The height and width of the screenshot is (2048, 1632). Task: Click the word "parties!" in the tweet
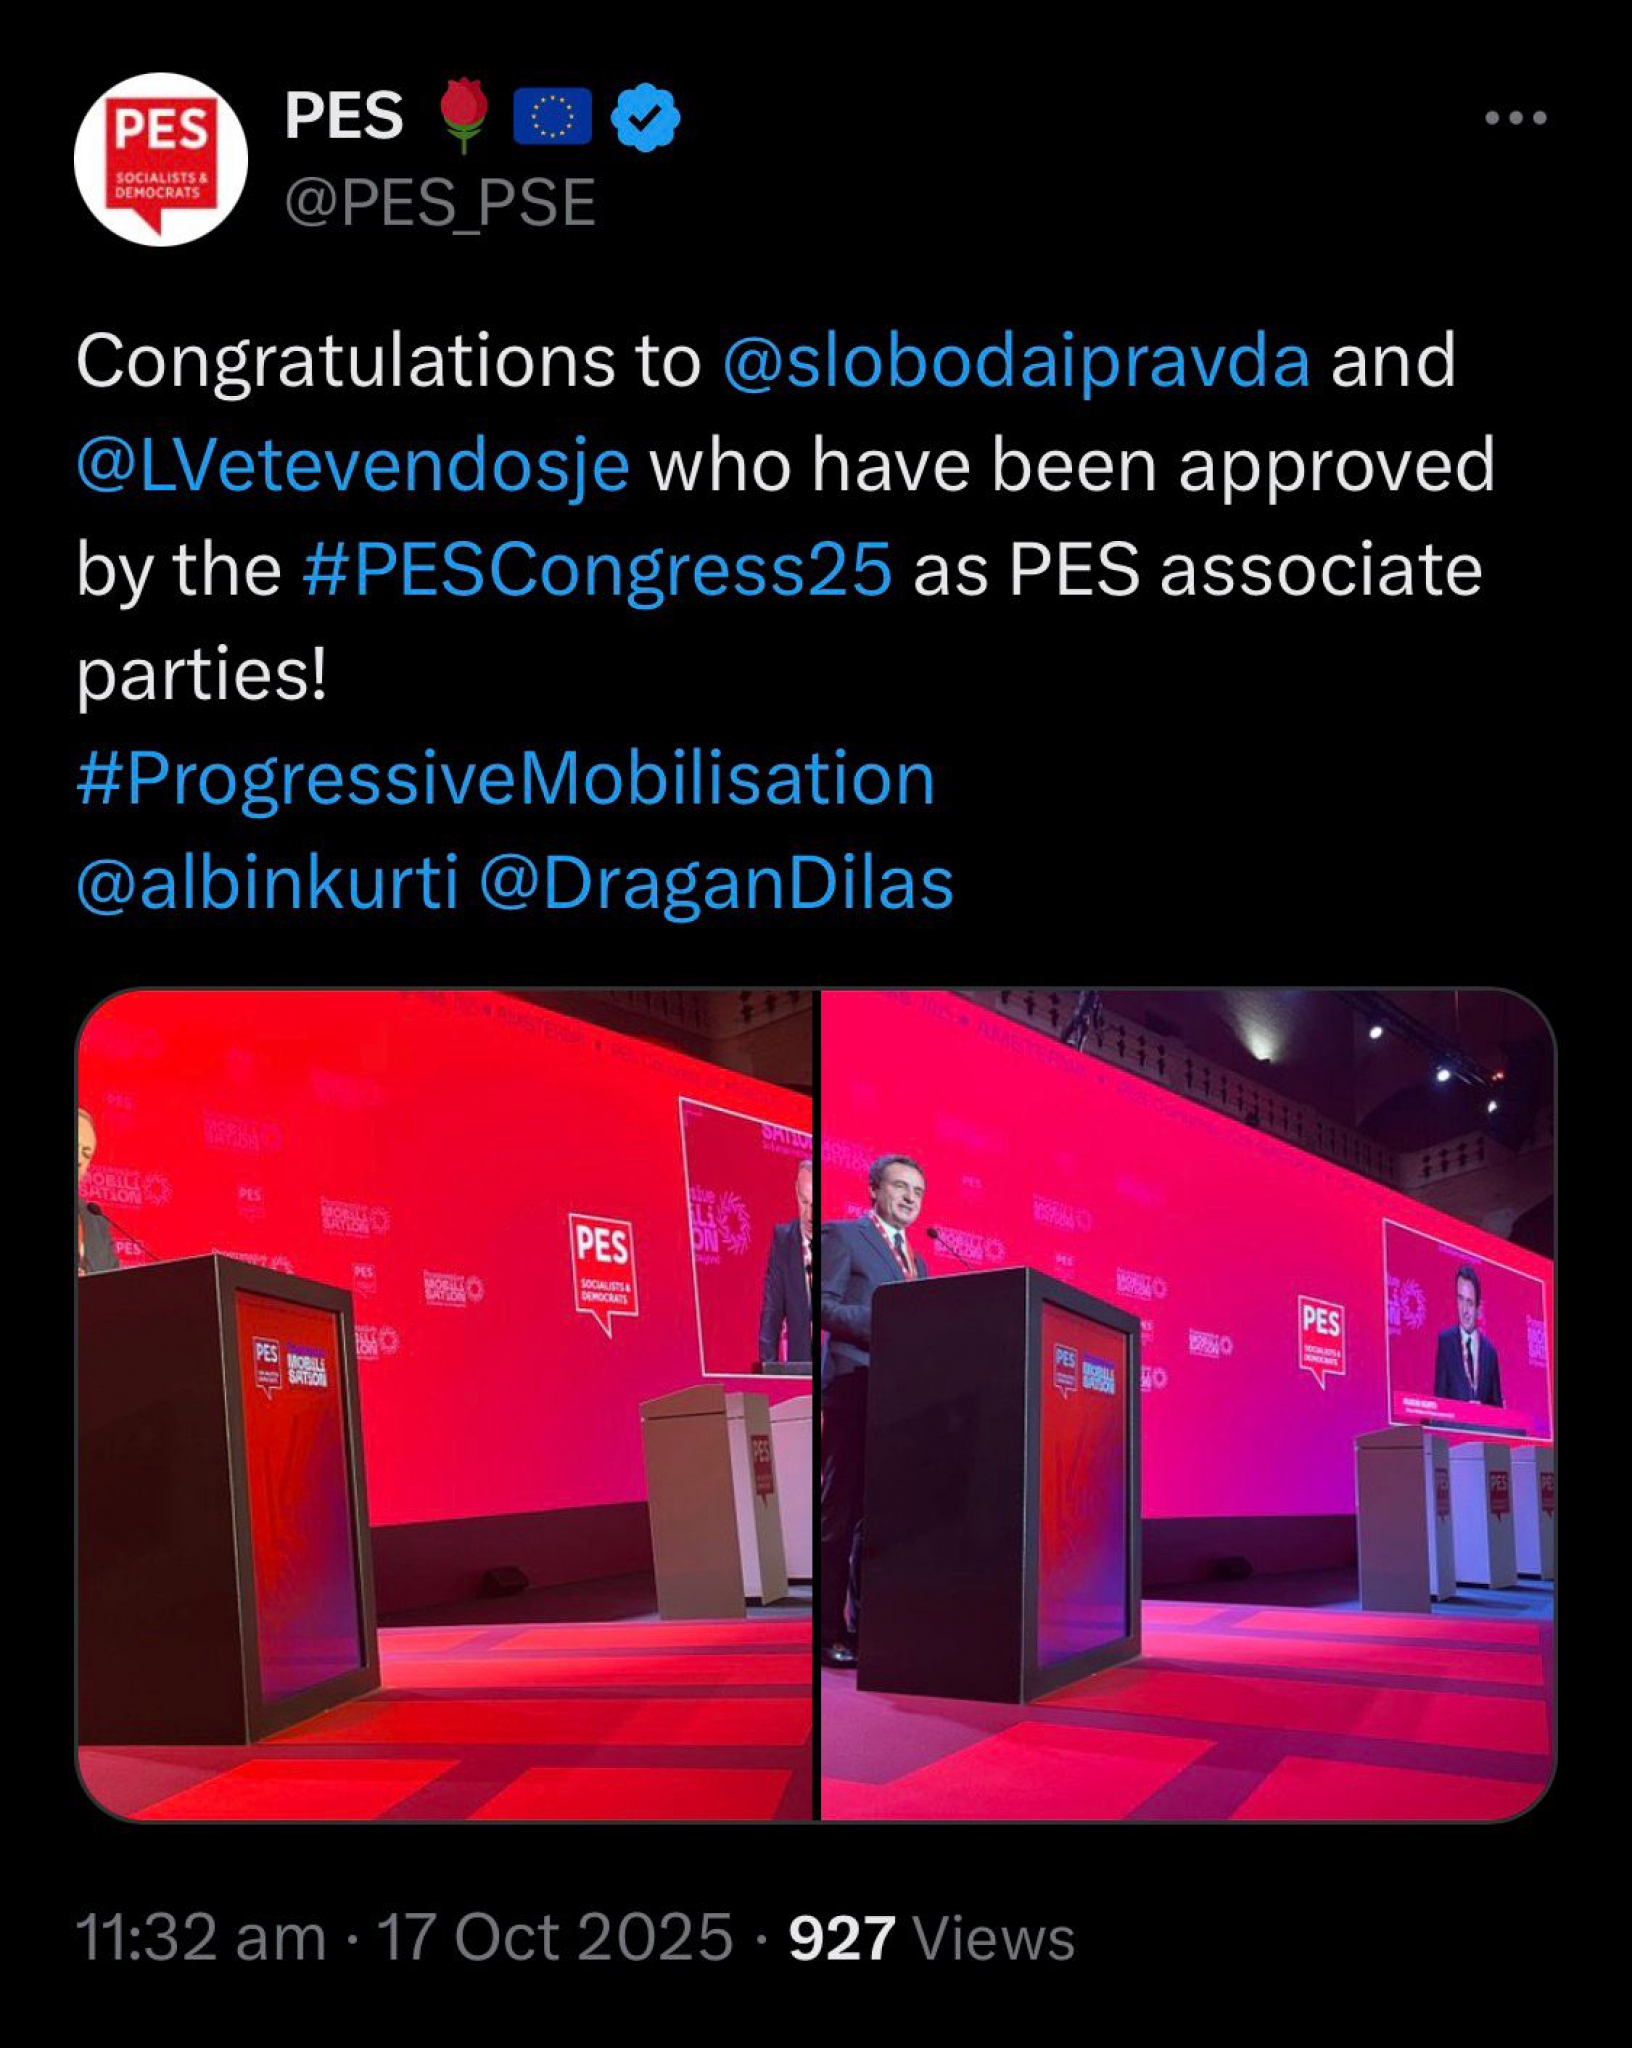pos(202,675)
